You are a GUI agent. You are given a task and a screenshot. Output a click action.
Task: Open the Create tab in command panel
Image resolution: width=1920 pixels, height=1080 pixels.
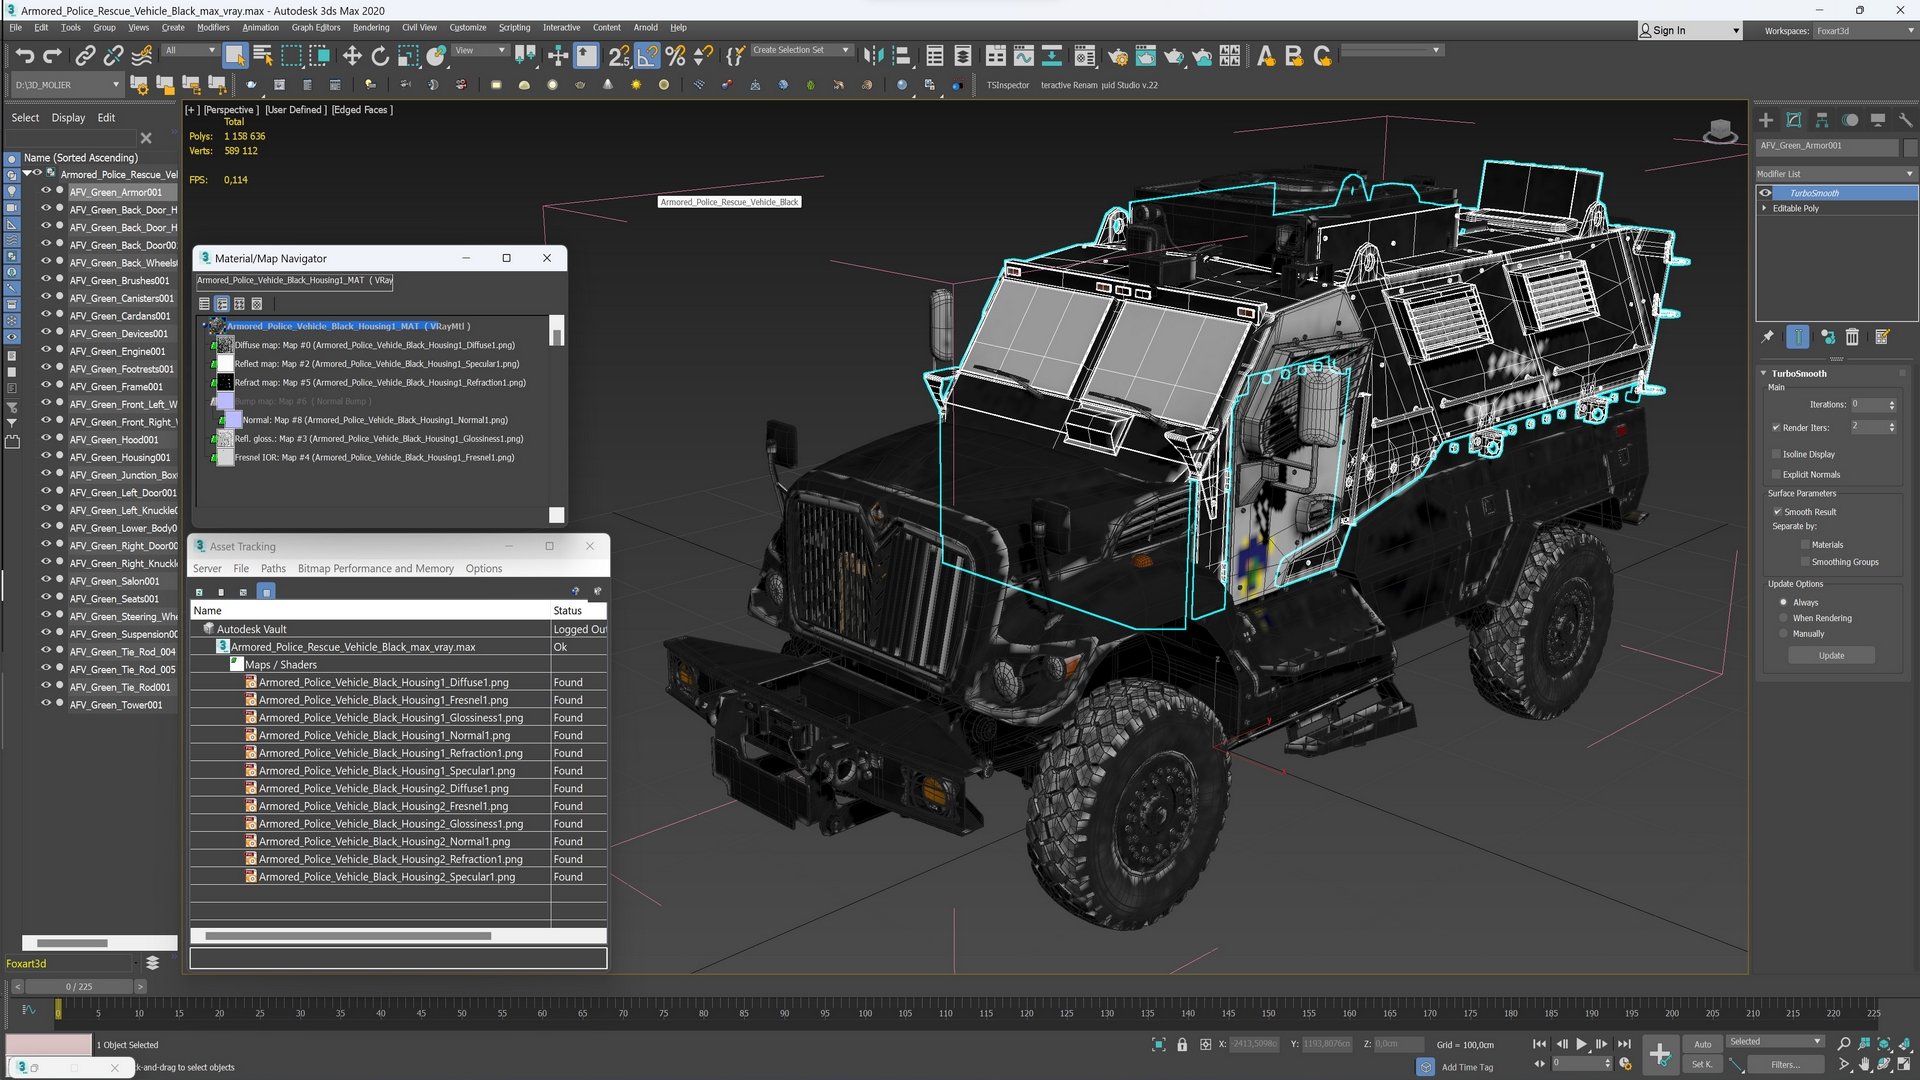click(1766, 120)
